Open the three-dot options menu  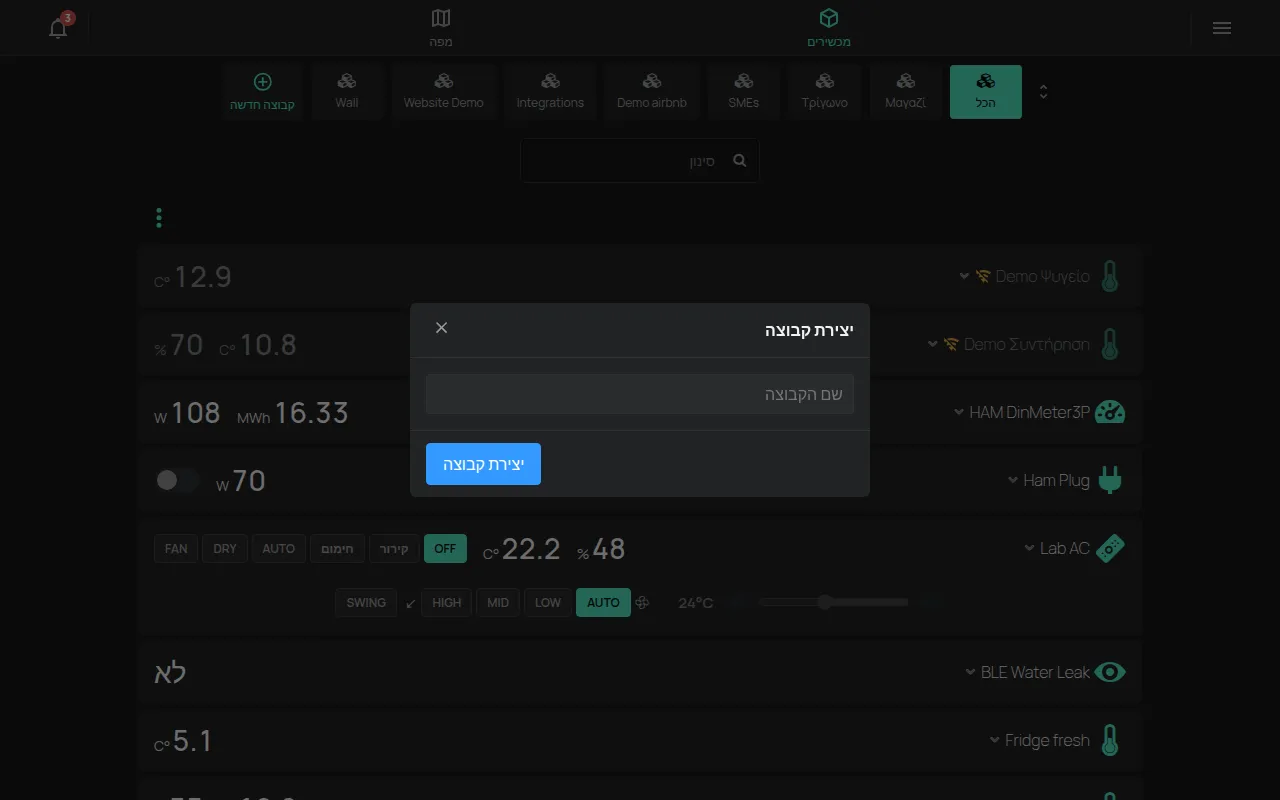coord(159,217)
